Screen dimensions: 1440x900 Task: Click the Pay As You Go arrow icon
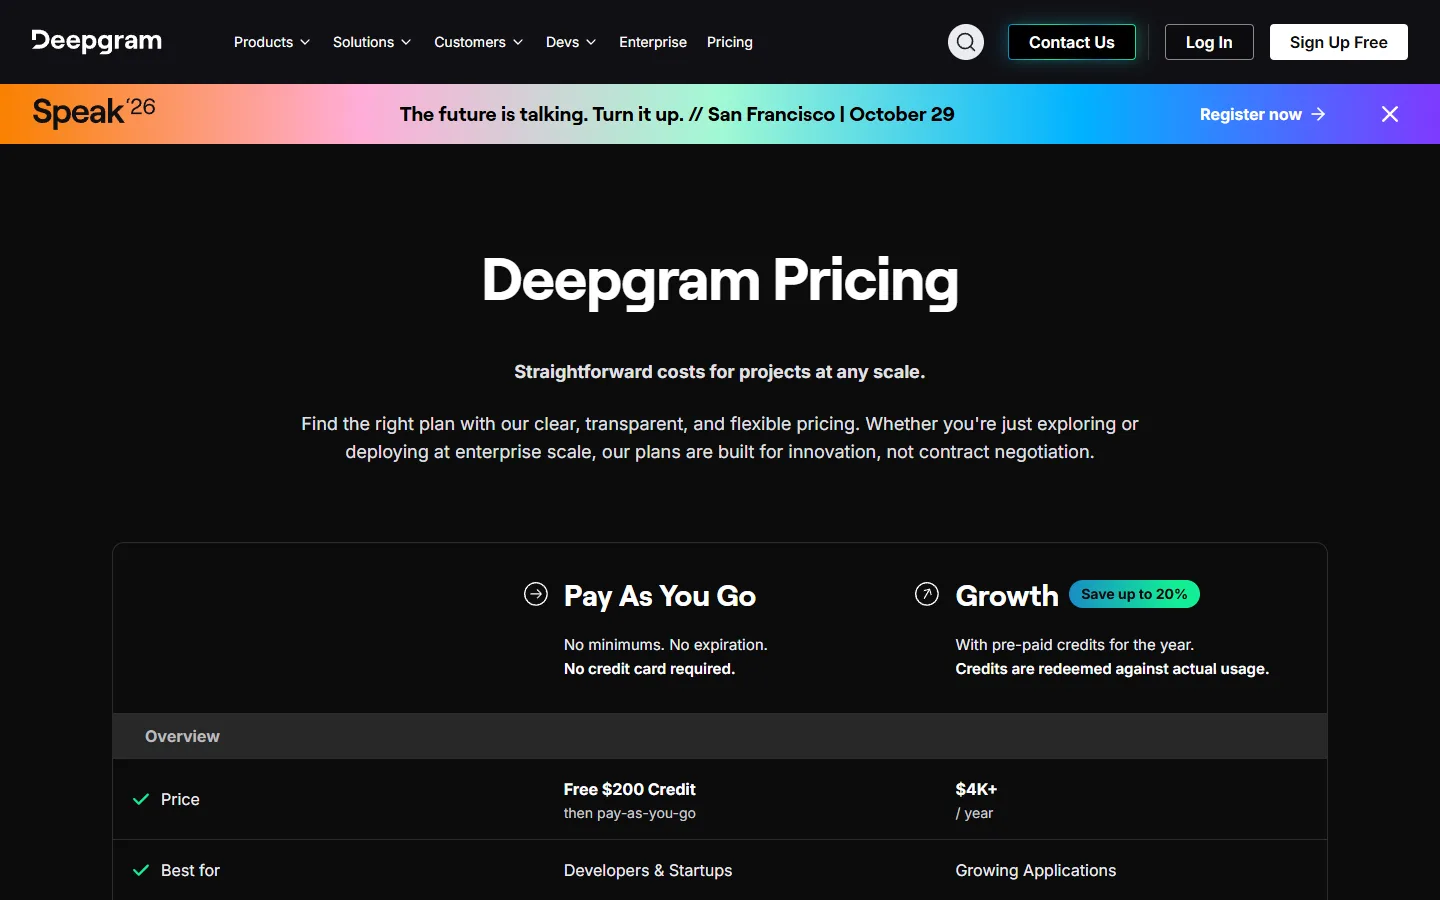(536, 595)
